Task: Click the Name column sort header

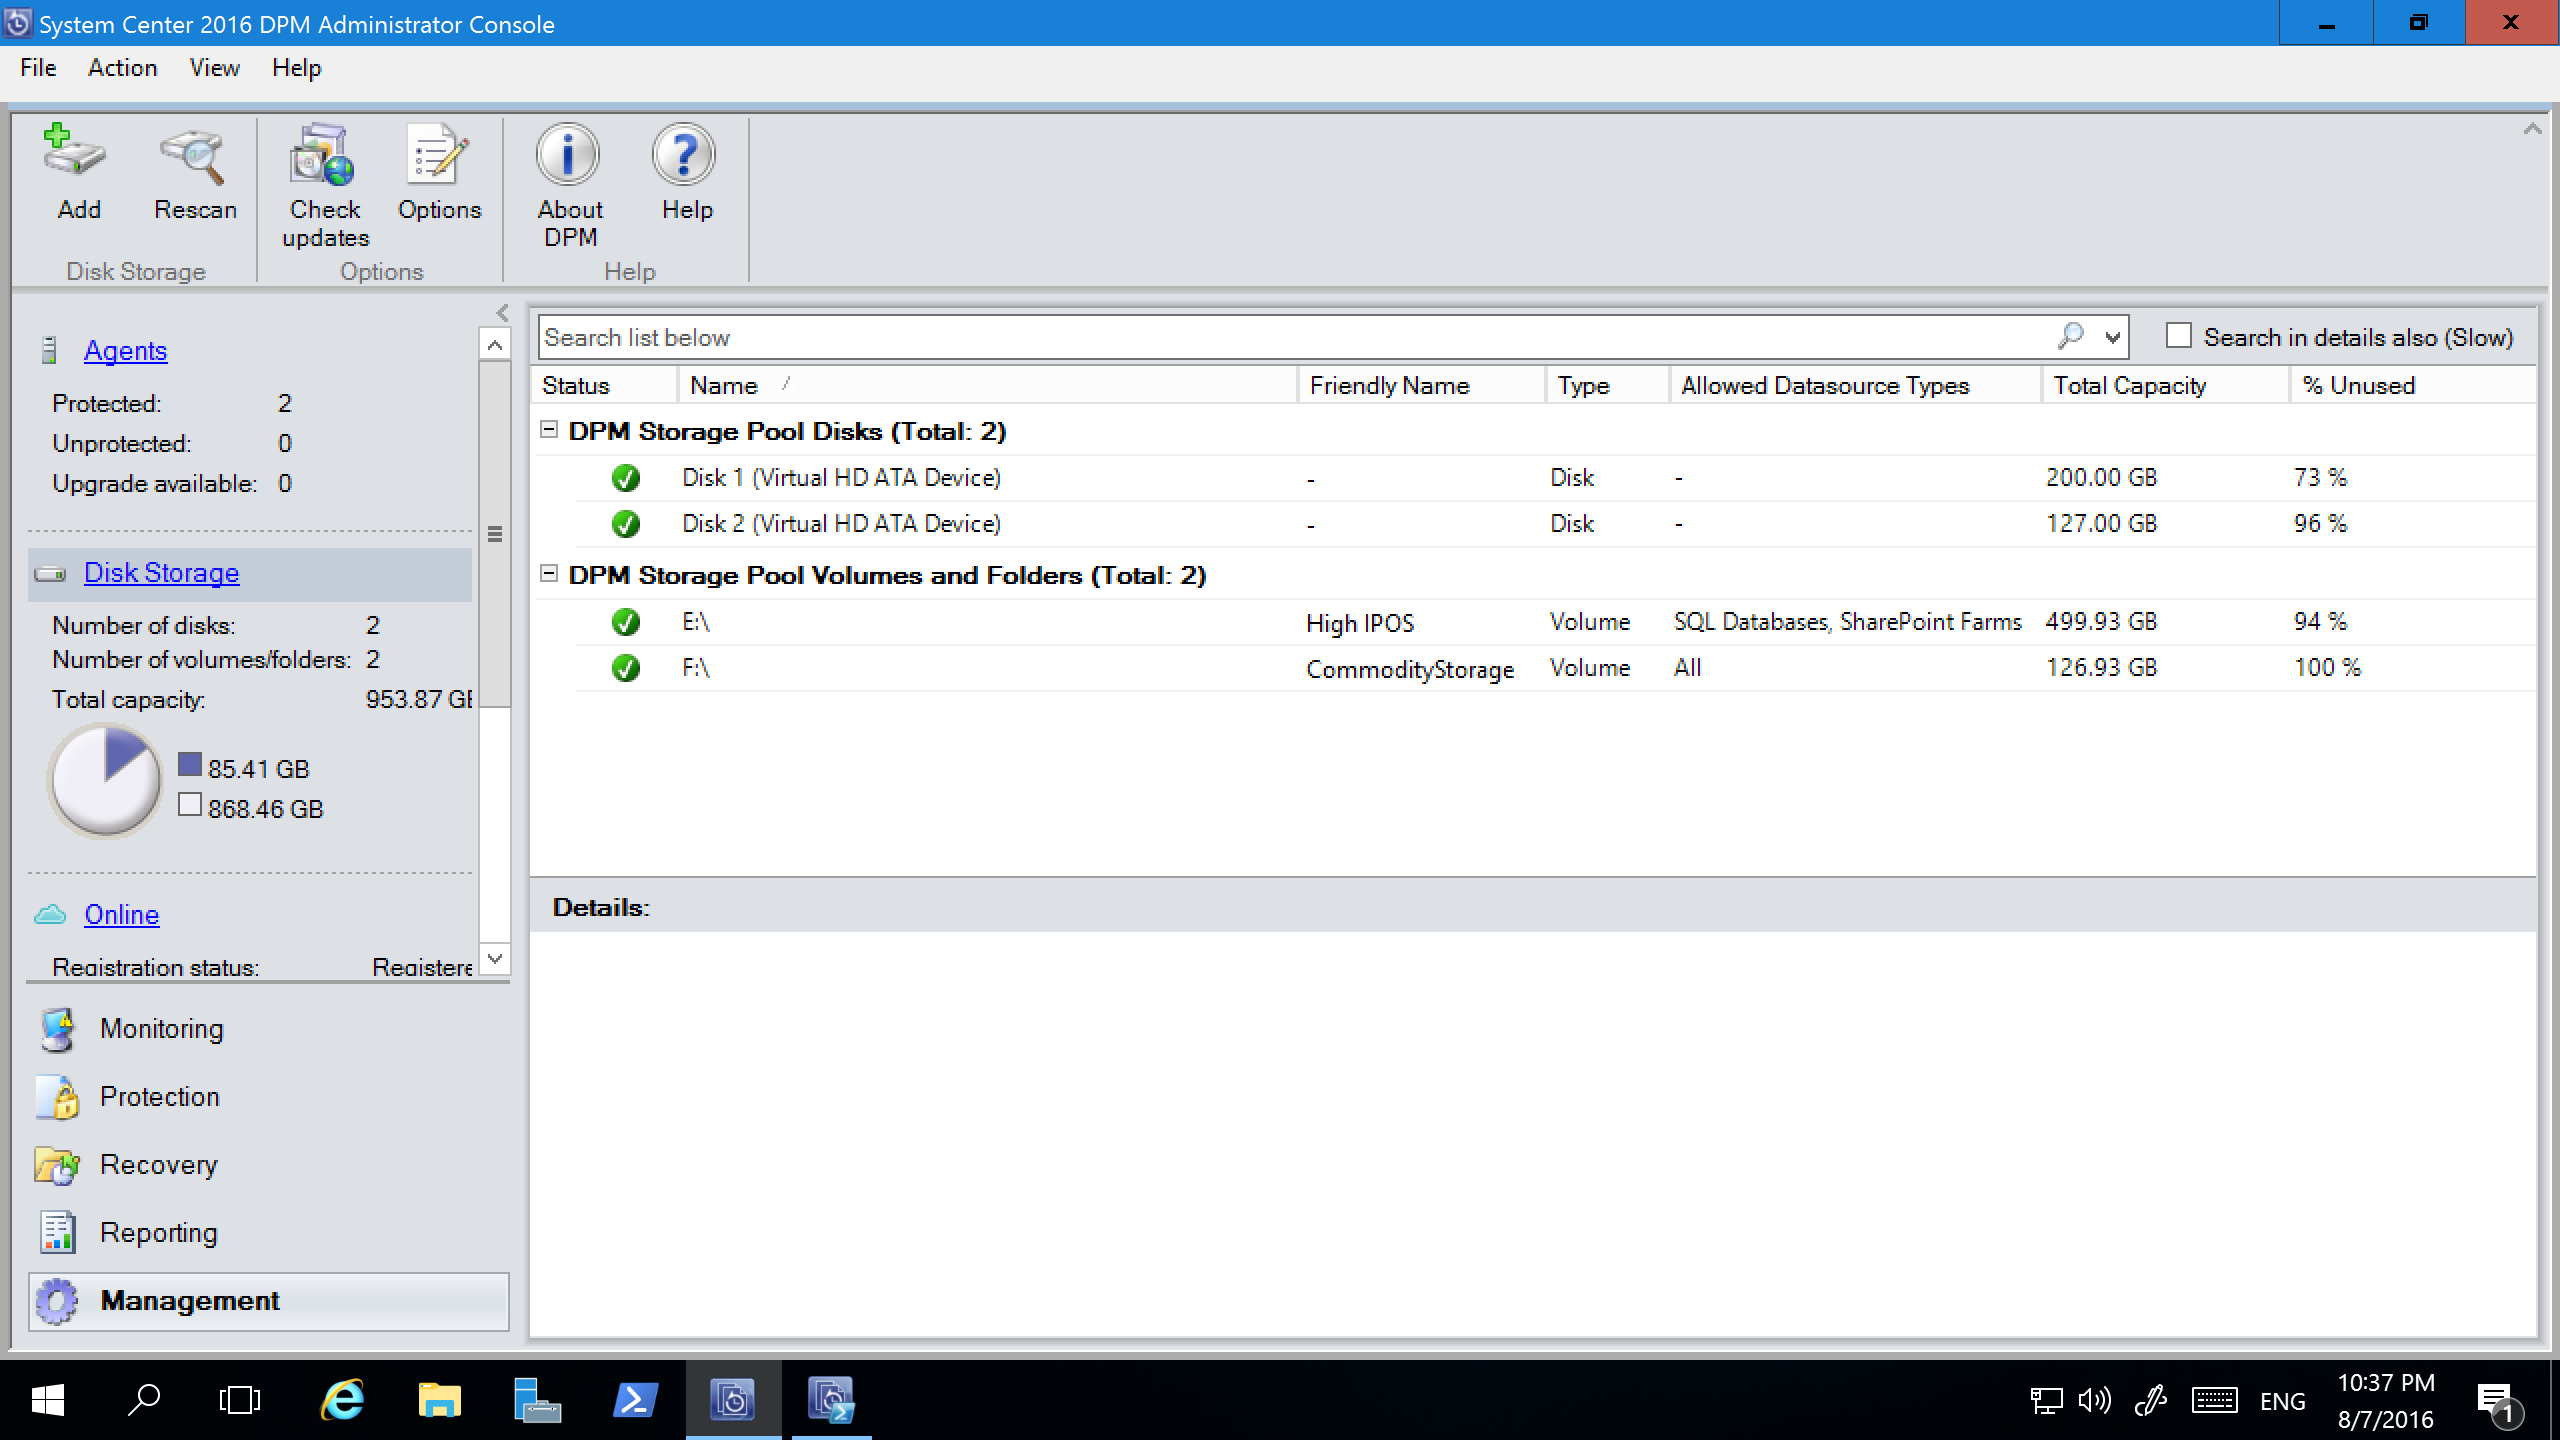Action: point(721,383)
